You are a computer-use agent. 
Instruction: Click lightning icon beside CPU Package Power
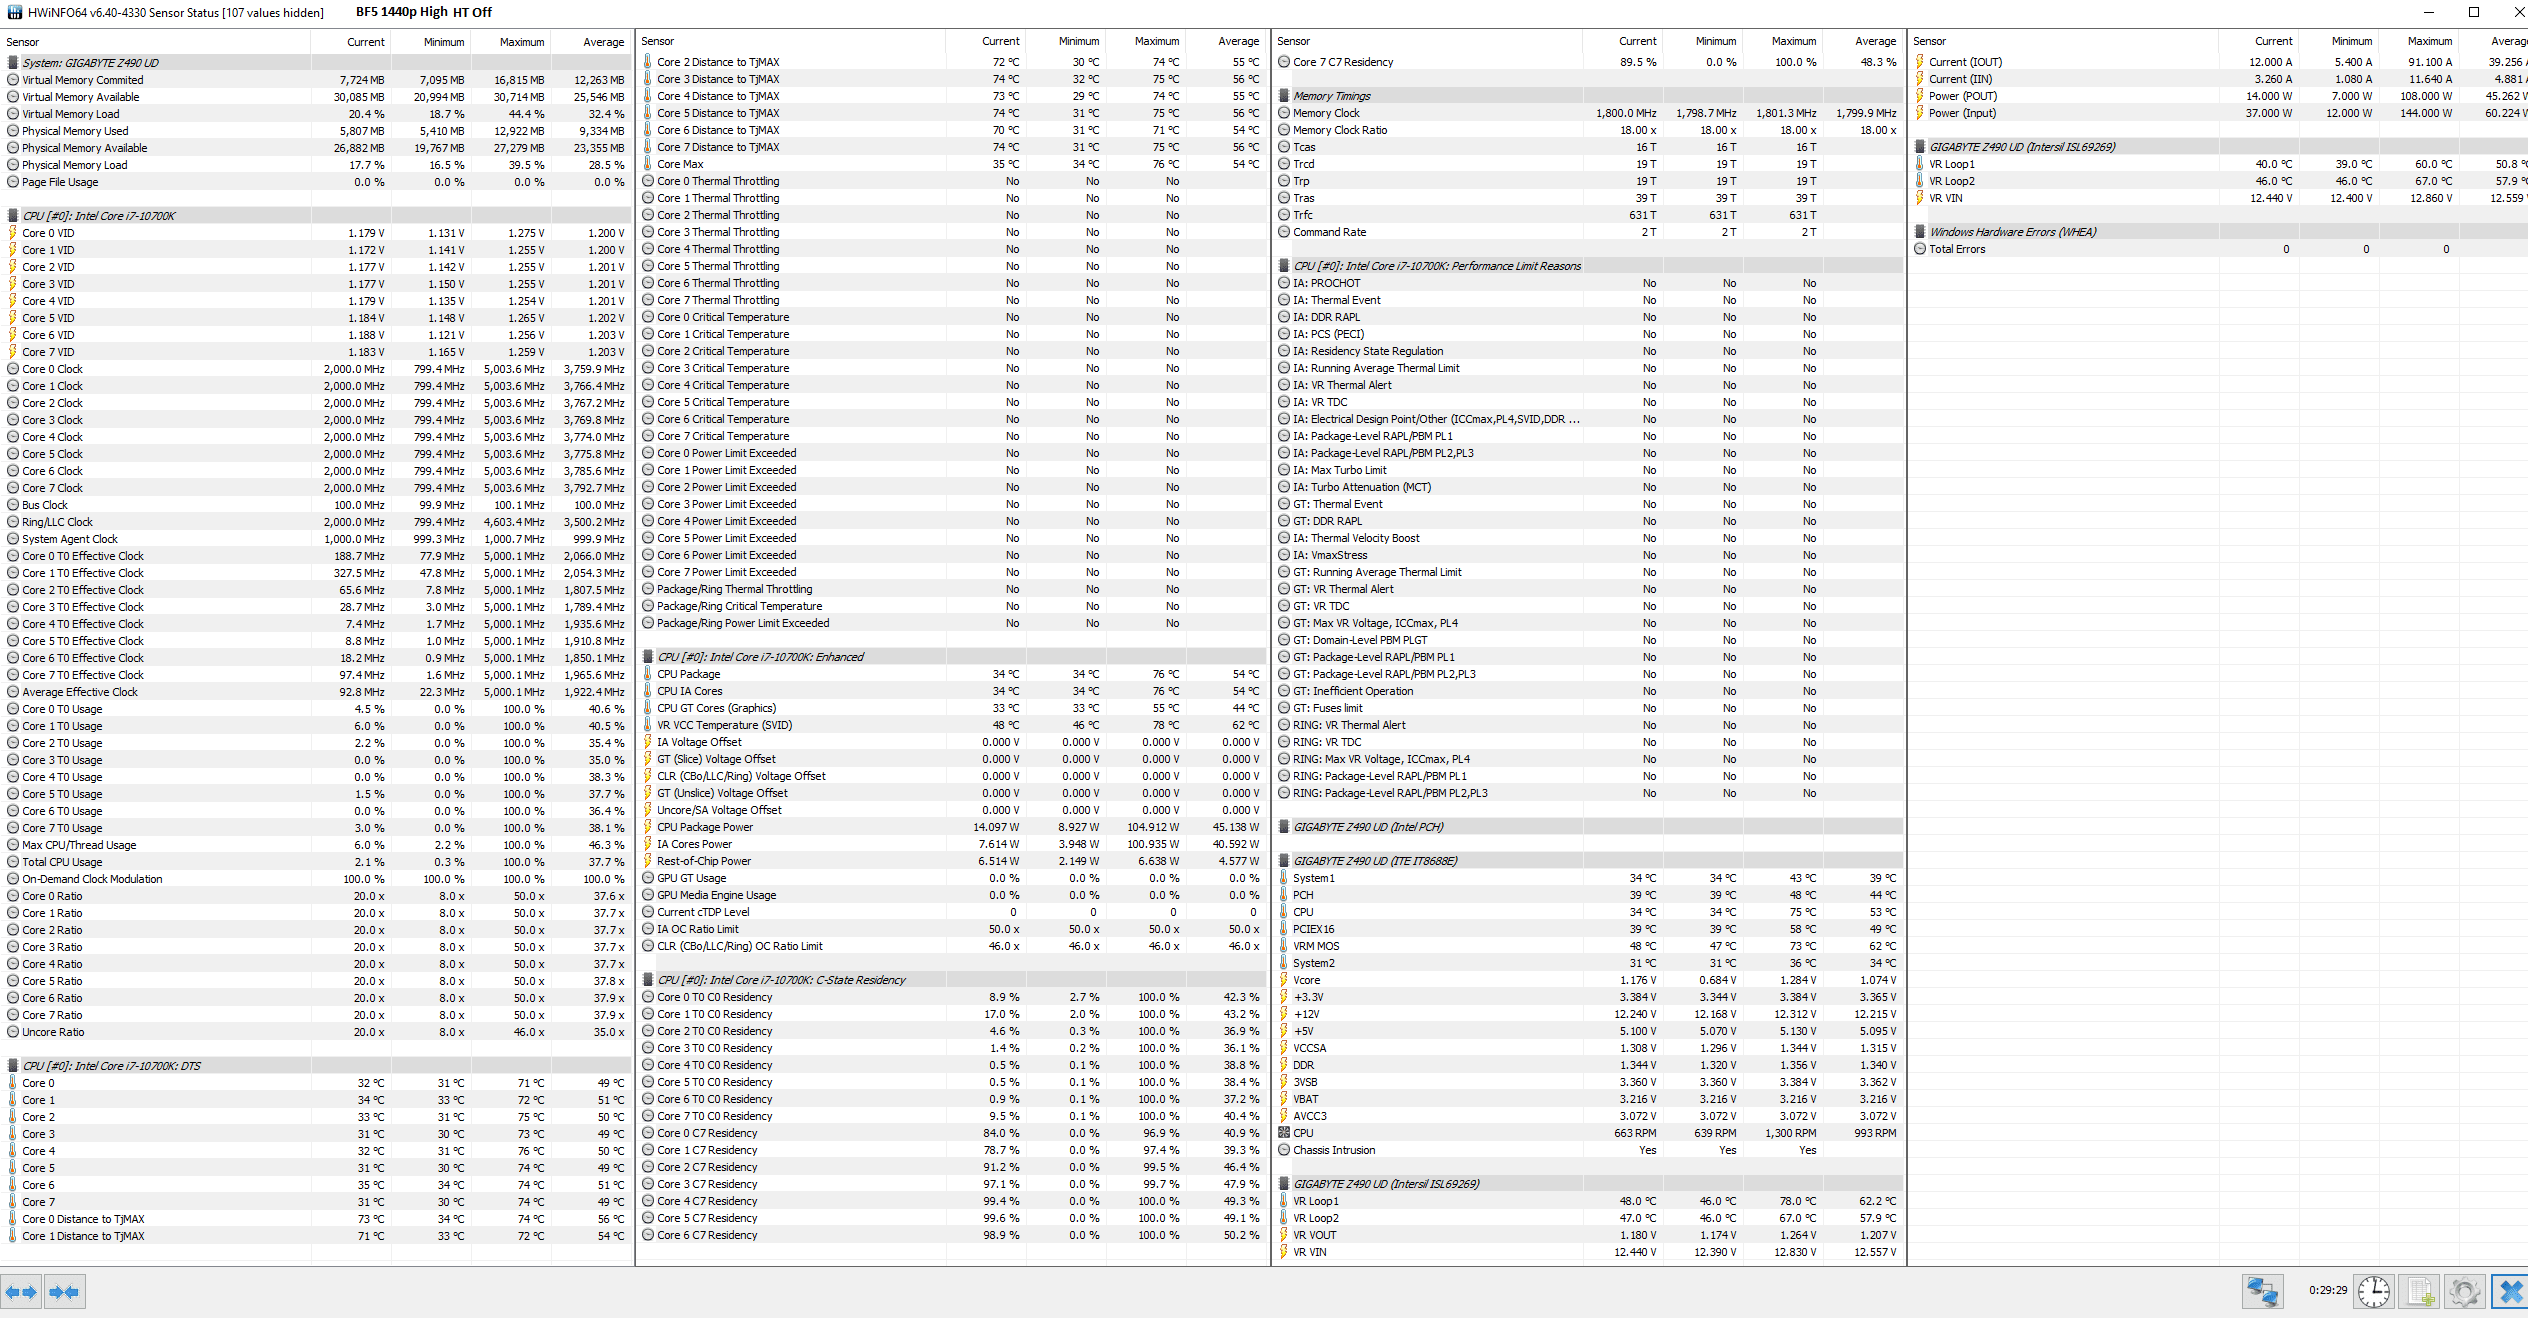tap(648, 827)
